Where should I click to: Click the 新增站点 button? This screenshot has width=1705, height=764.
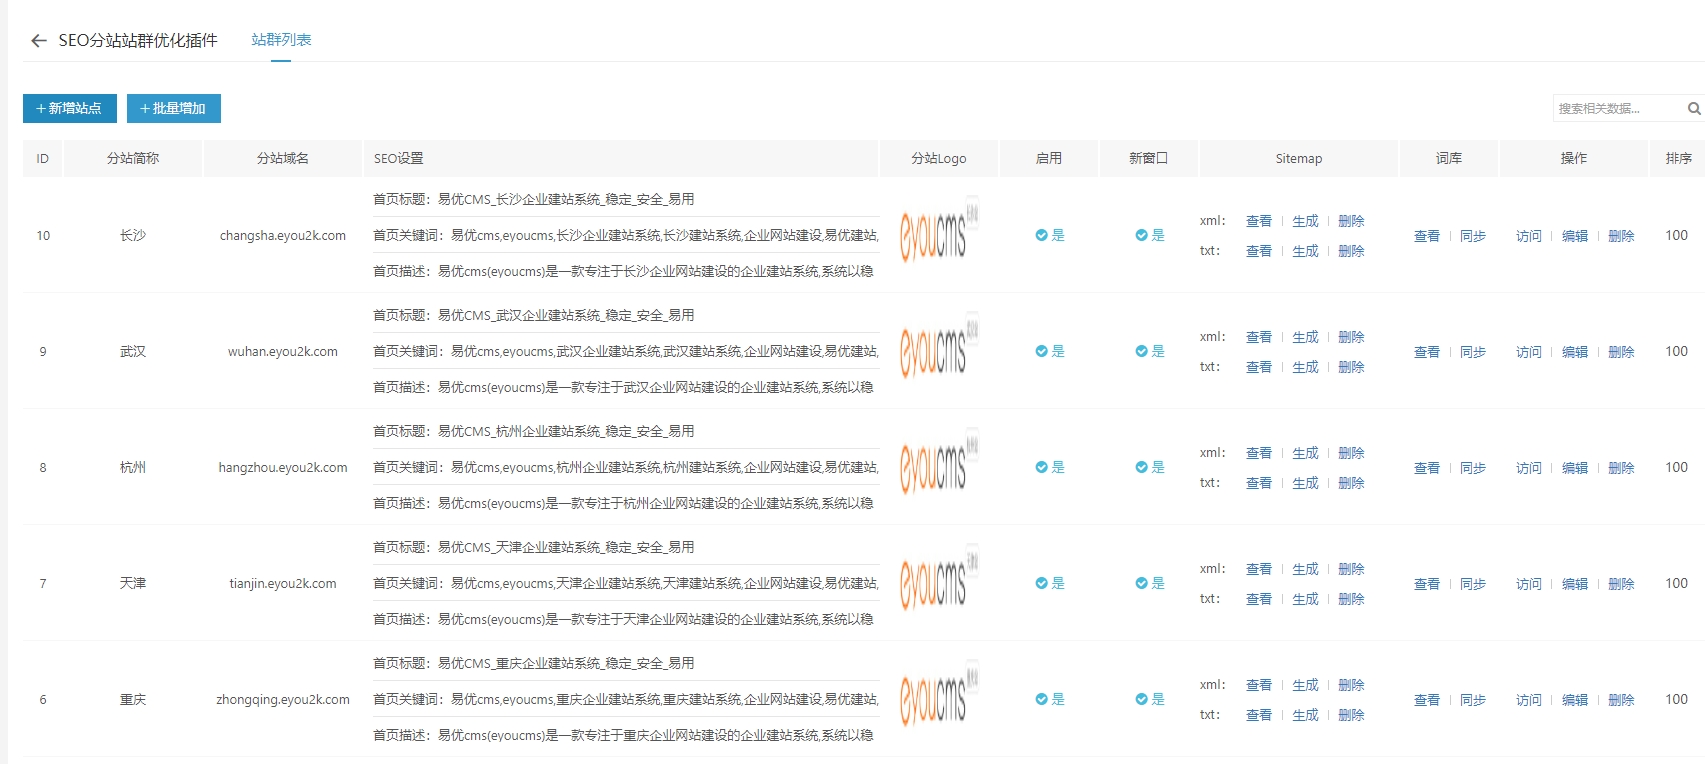[x=70, y=109]
